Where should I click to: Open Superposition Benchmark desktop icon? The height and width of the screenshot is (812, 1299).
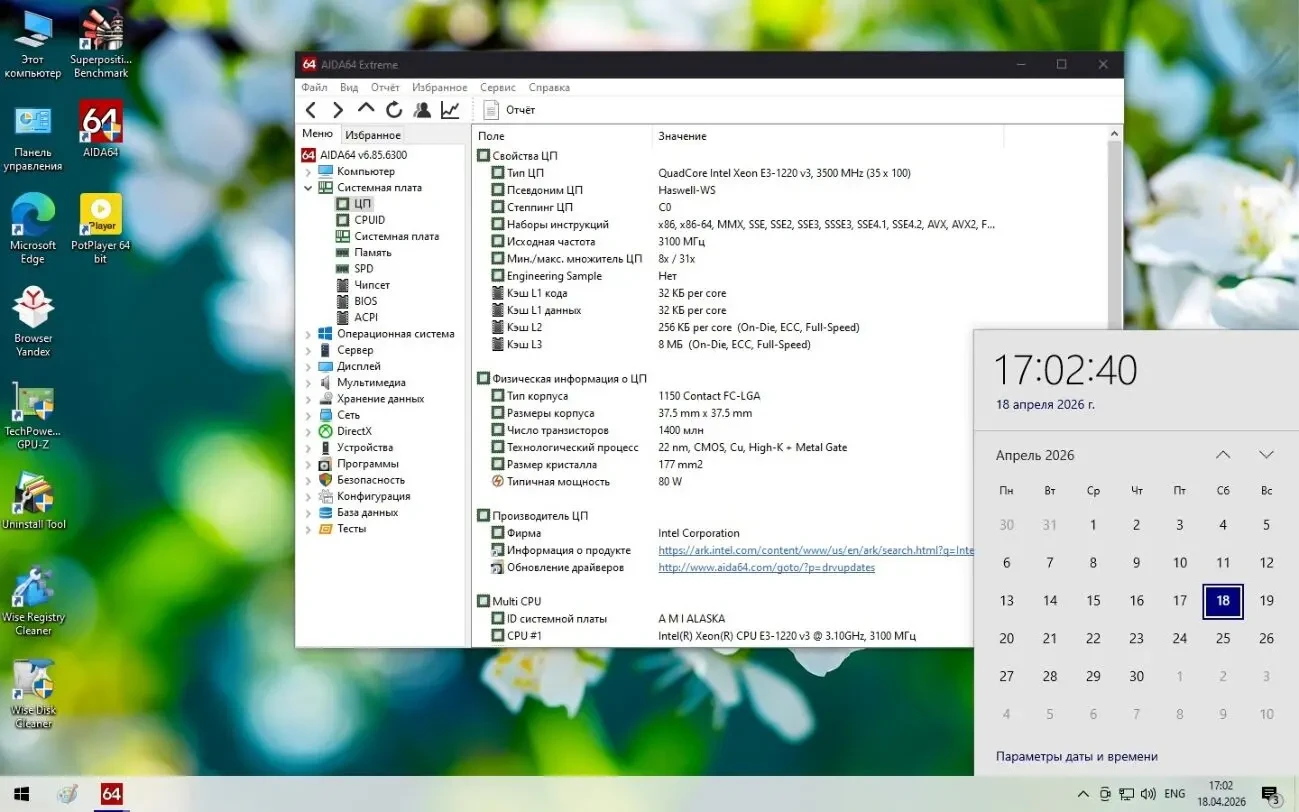(101, 43)
